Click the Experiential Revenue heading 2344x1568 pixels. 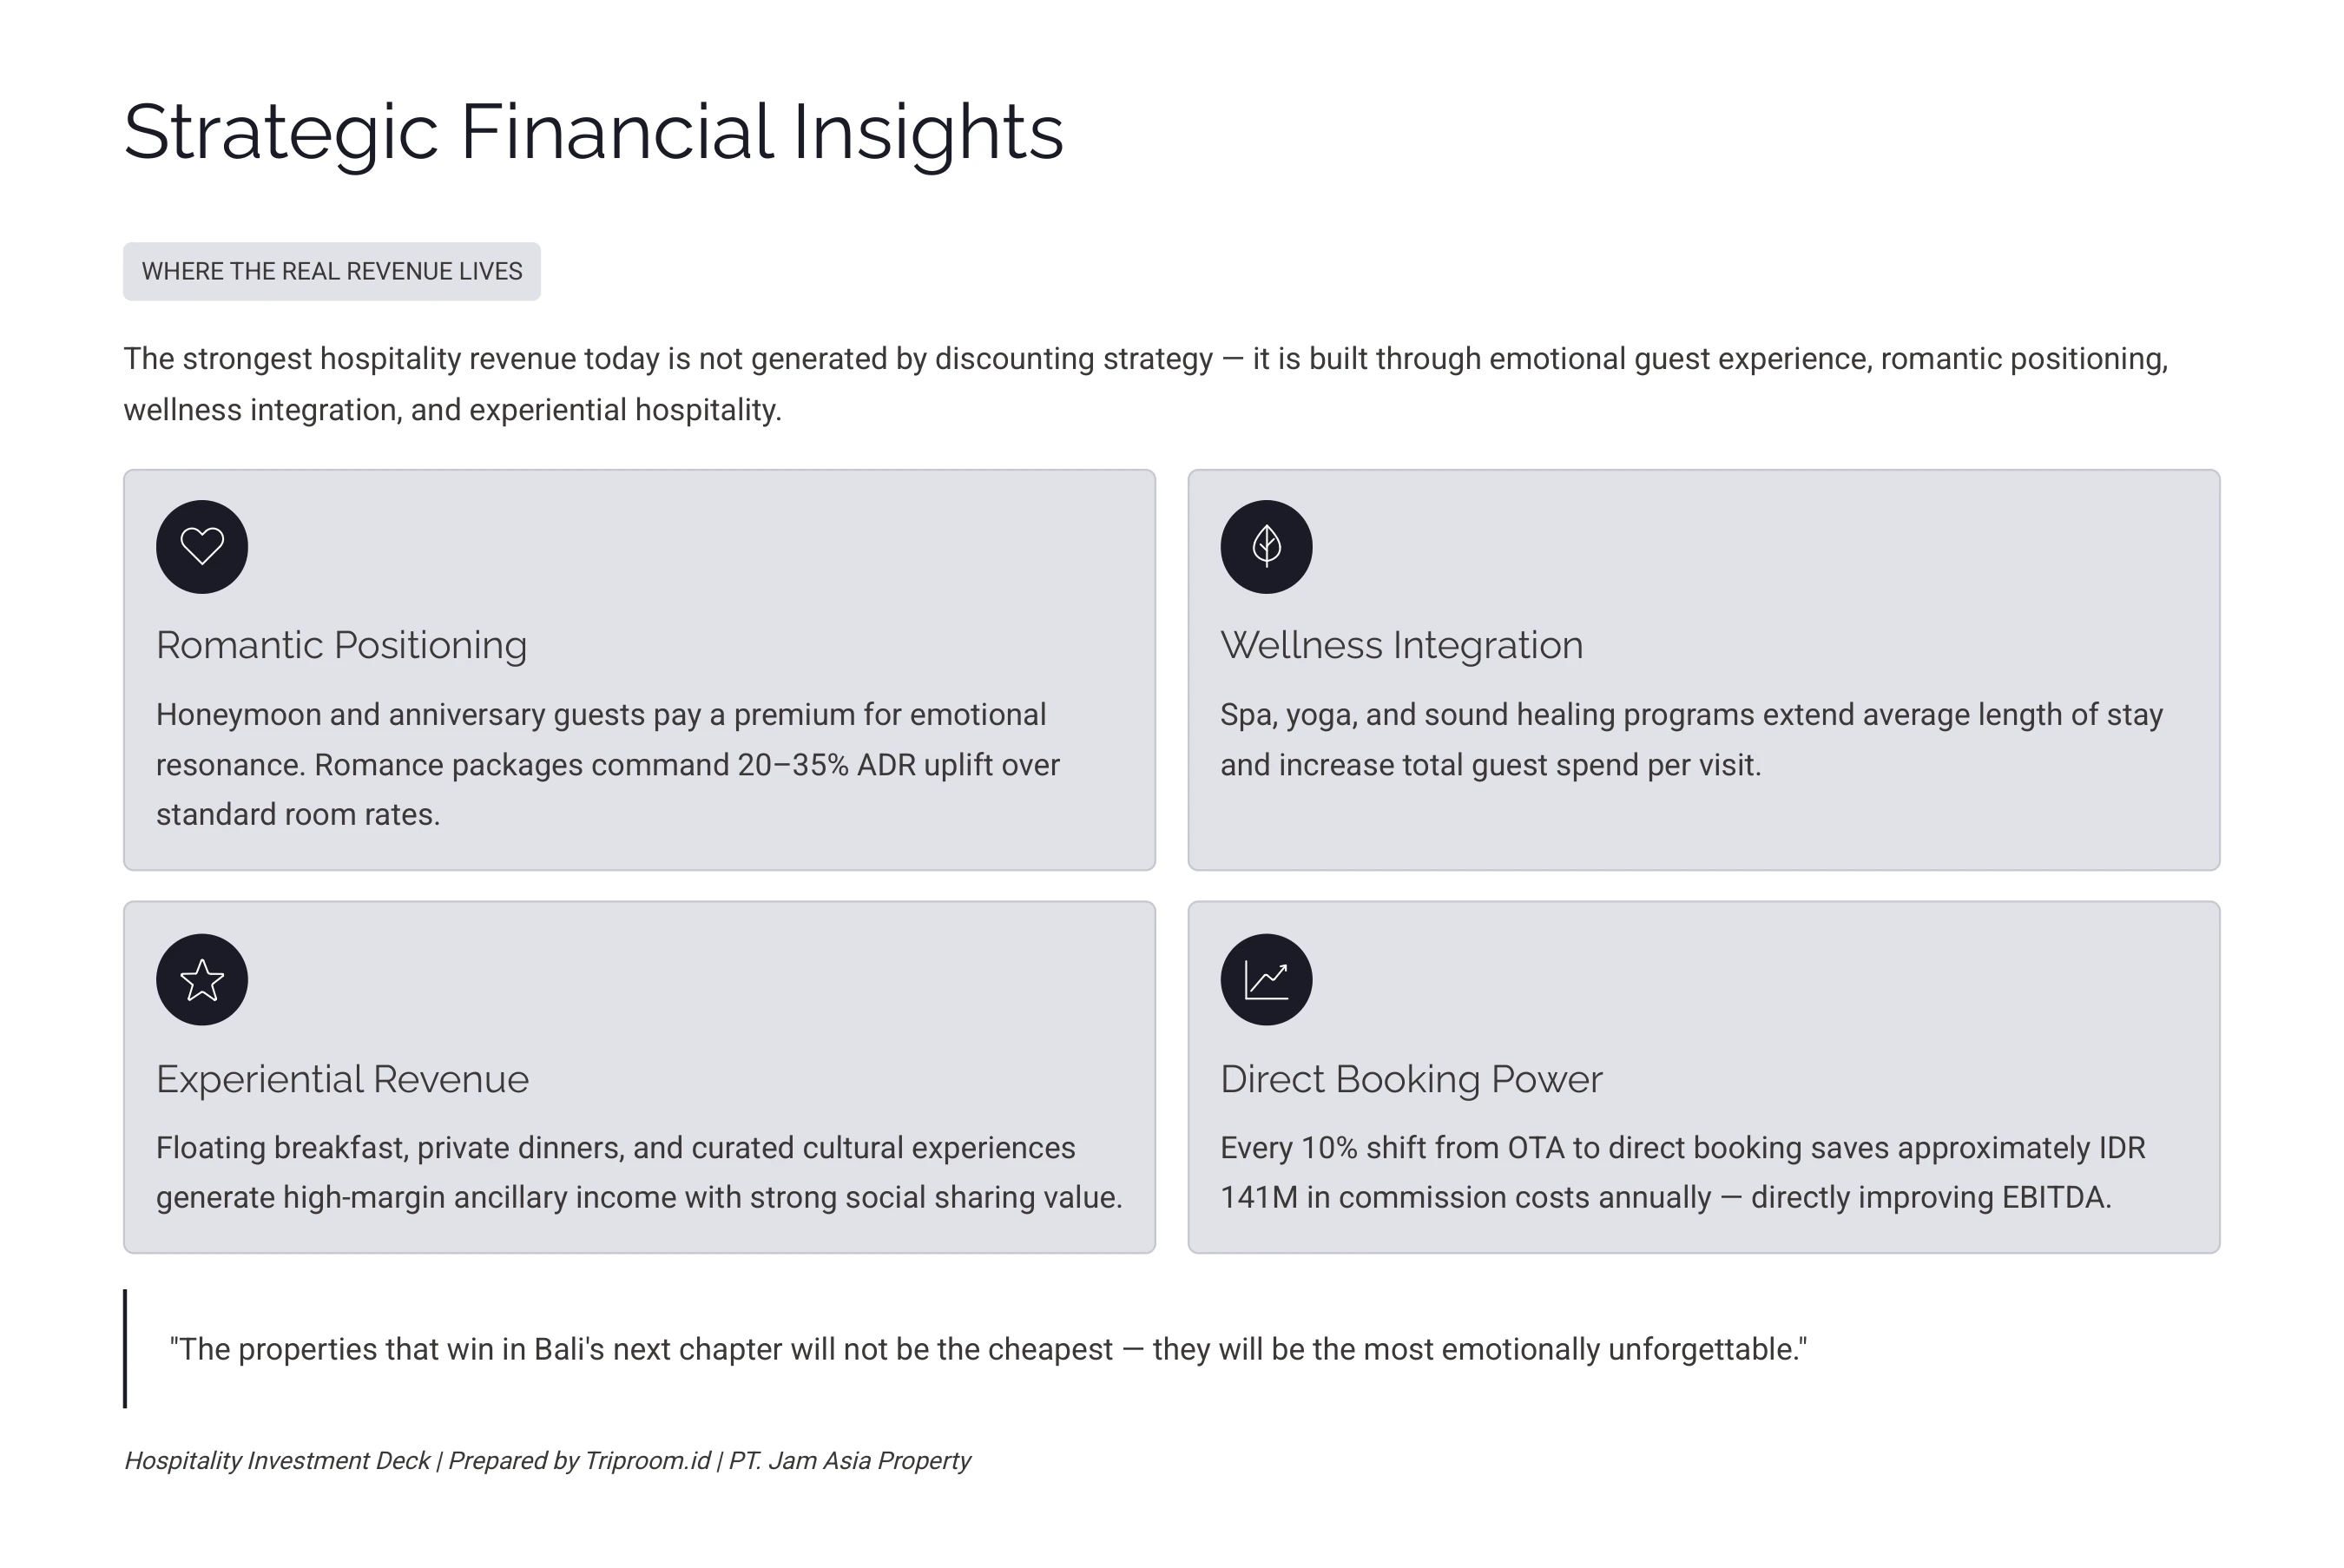coord(342,1079)
